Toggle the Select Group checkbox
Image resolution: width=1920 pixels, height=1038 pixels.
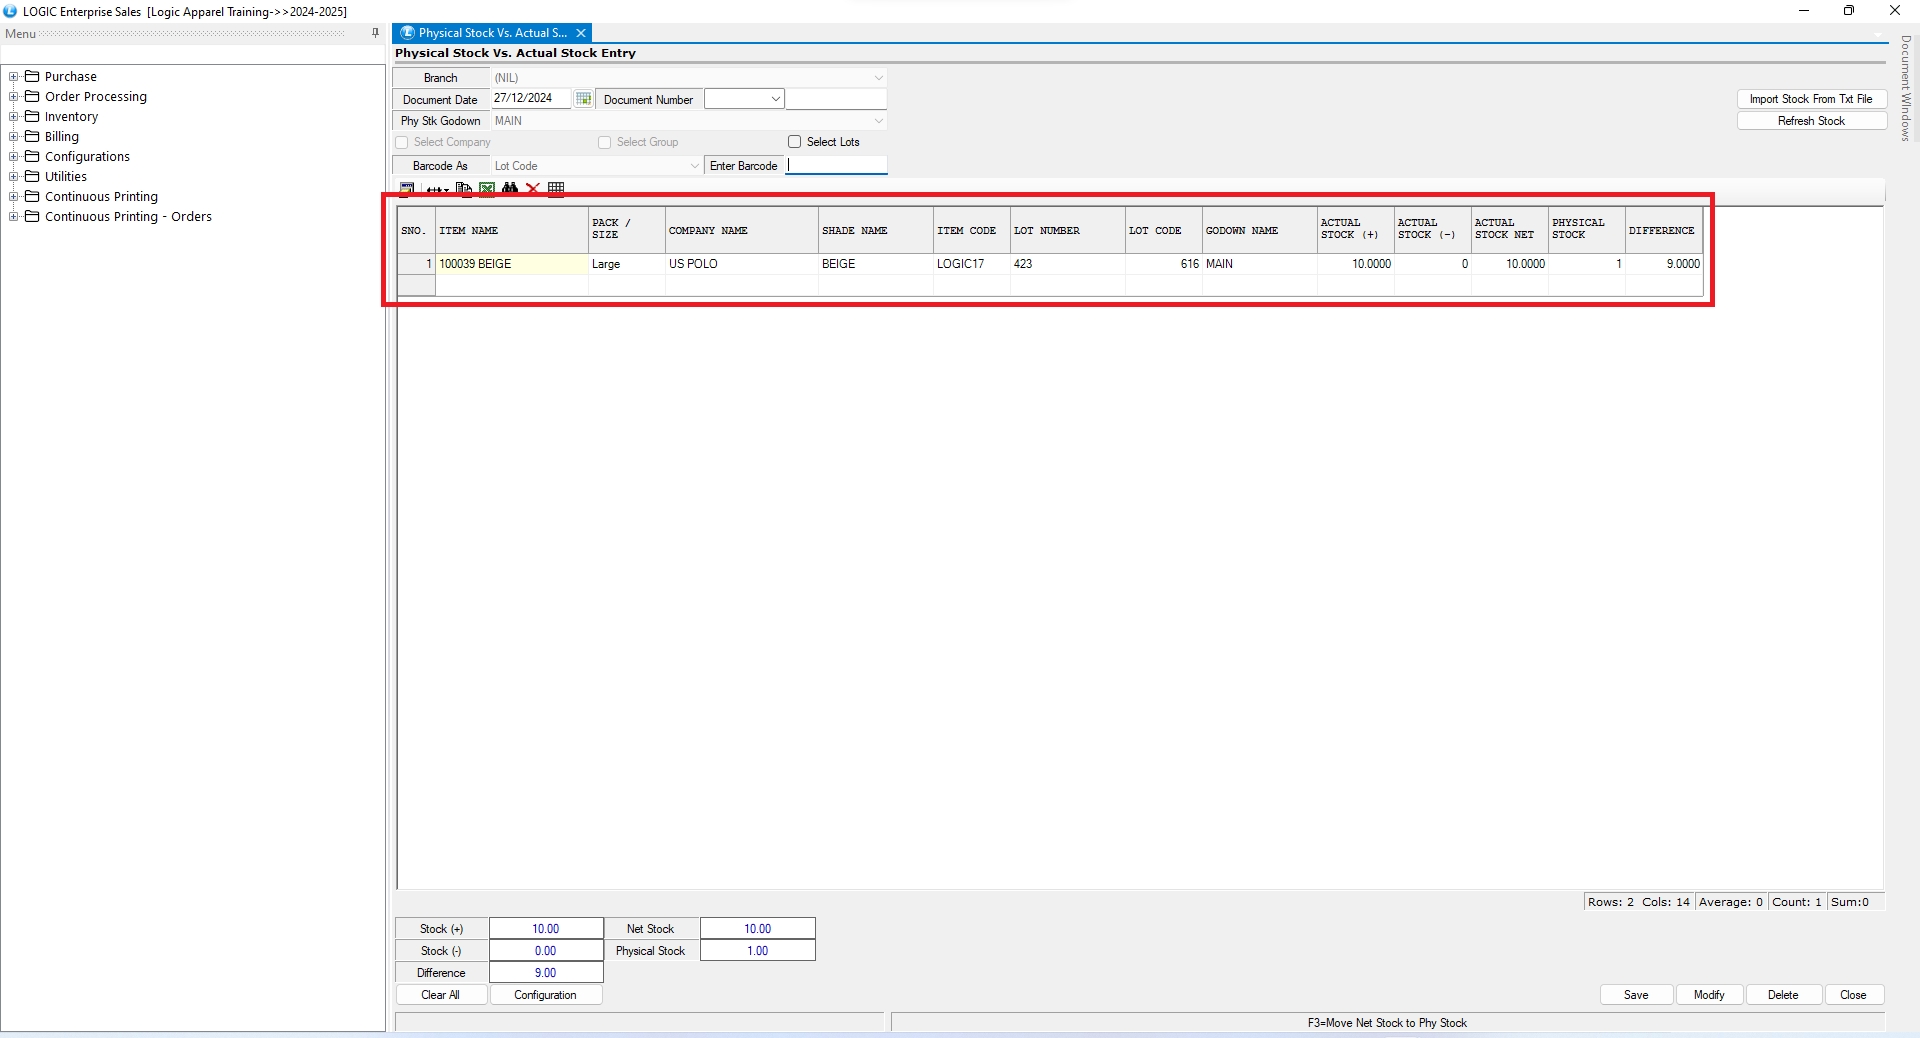point(604,143)
